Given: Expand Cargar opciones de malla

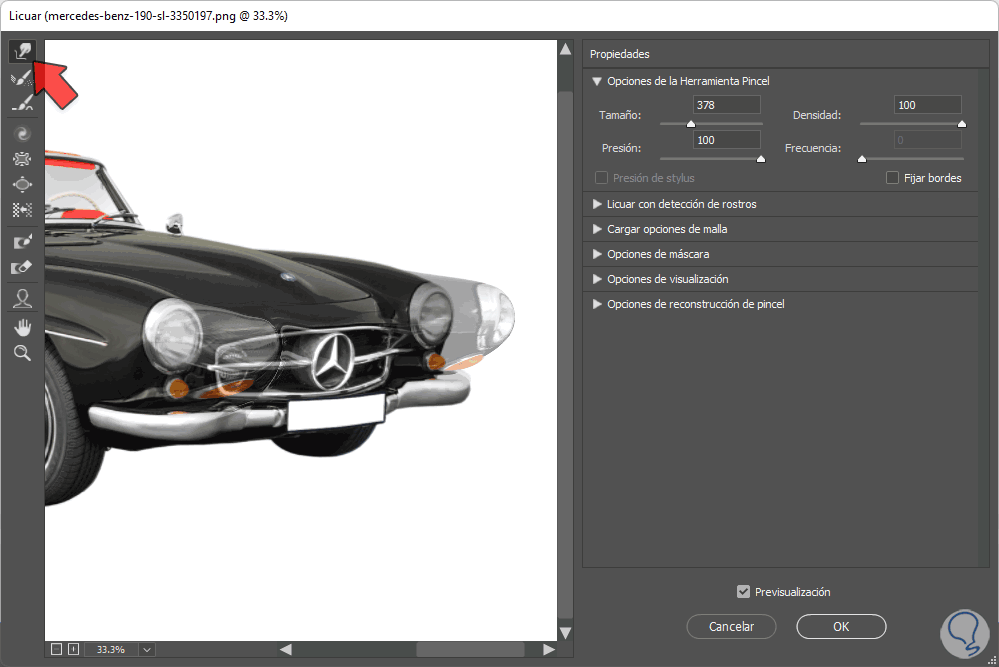Looking at the screenshot, I should tap(597, 229).
